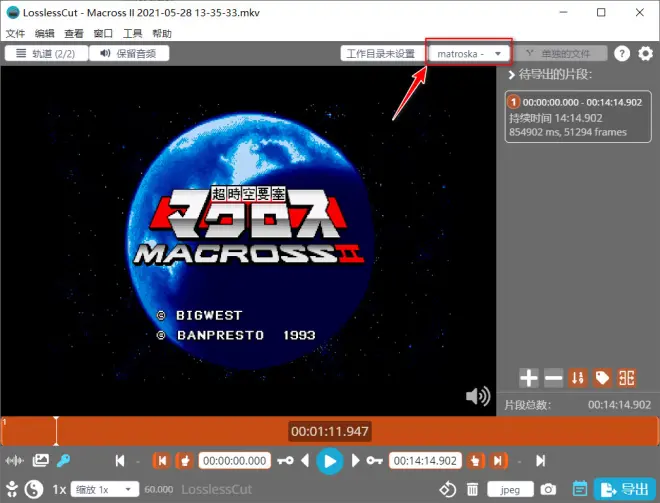The image size is (660, 503).
Task: Add a new segment with plus icon
Action: [x=529, y=378]
